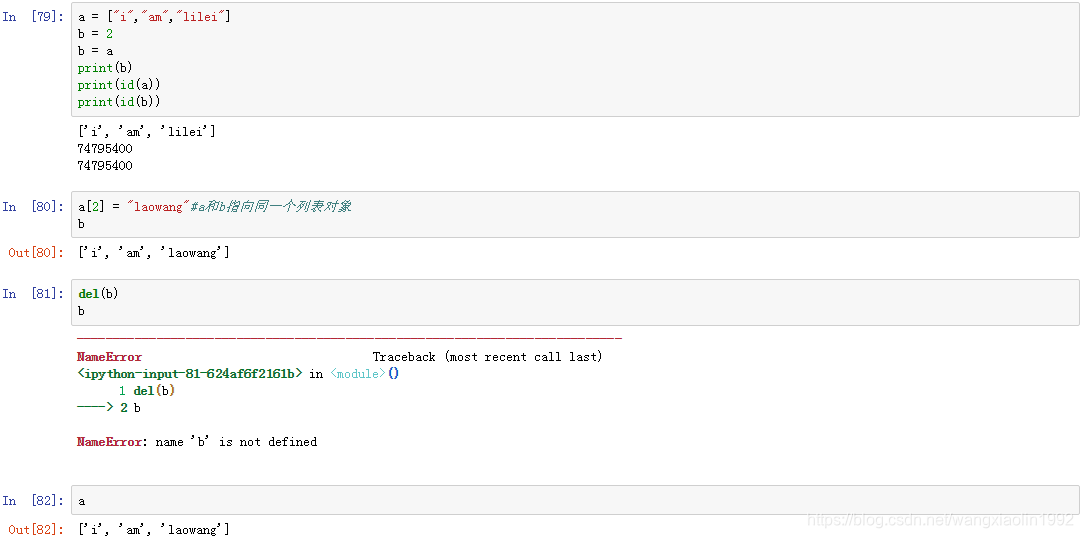Viewport: 1083px width, 538px height.
Task: Click code cell In [81] with del(b)
Action: pos(575,302)
